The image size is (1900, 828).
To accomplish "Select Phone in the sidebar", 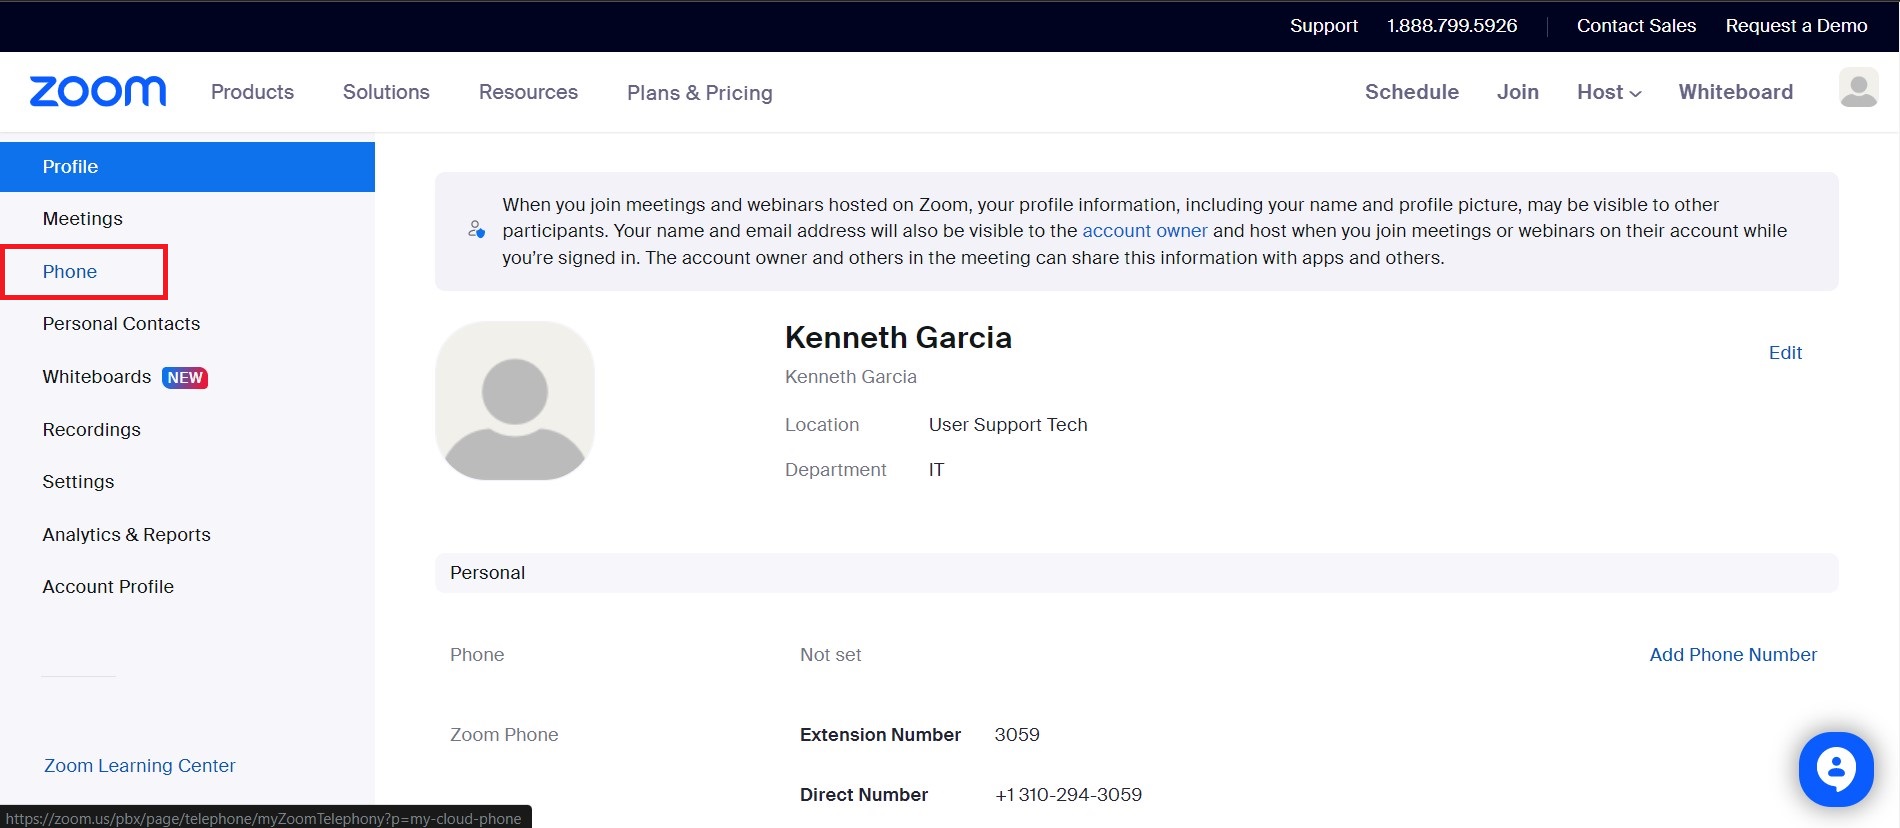I will tap(70, 272).
